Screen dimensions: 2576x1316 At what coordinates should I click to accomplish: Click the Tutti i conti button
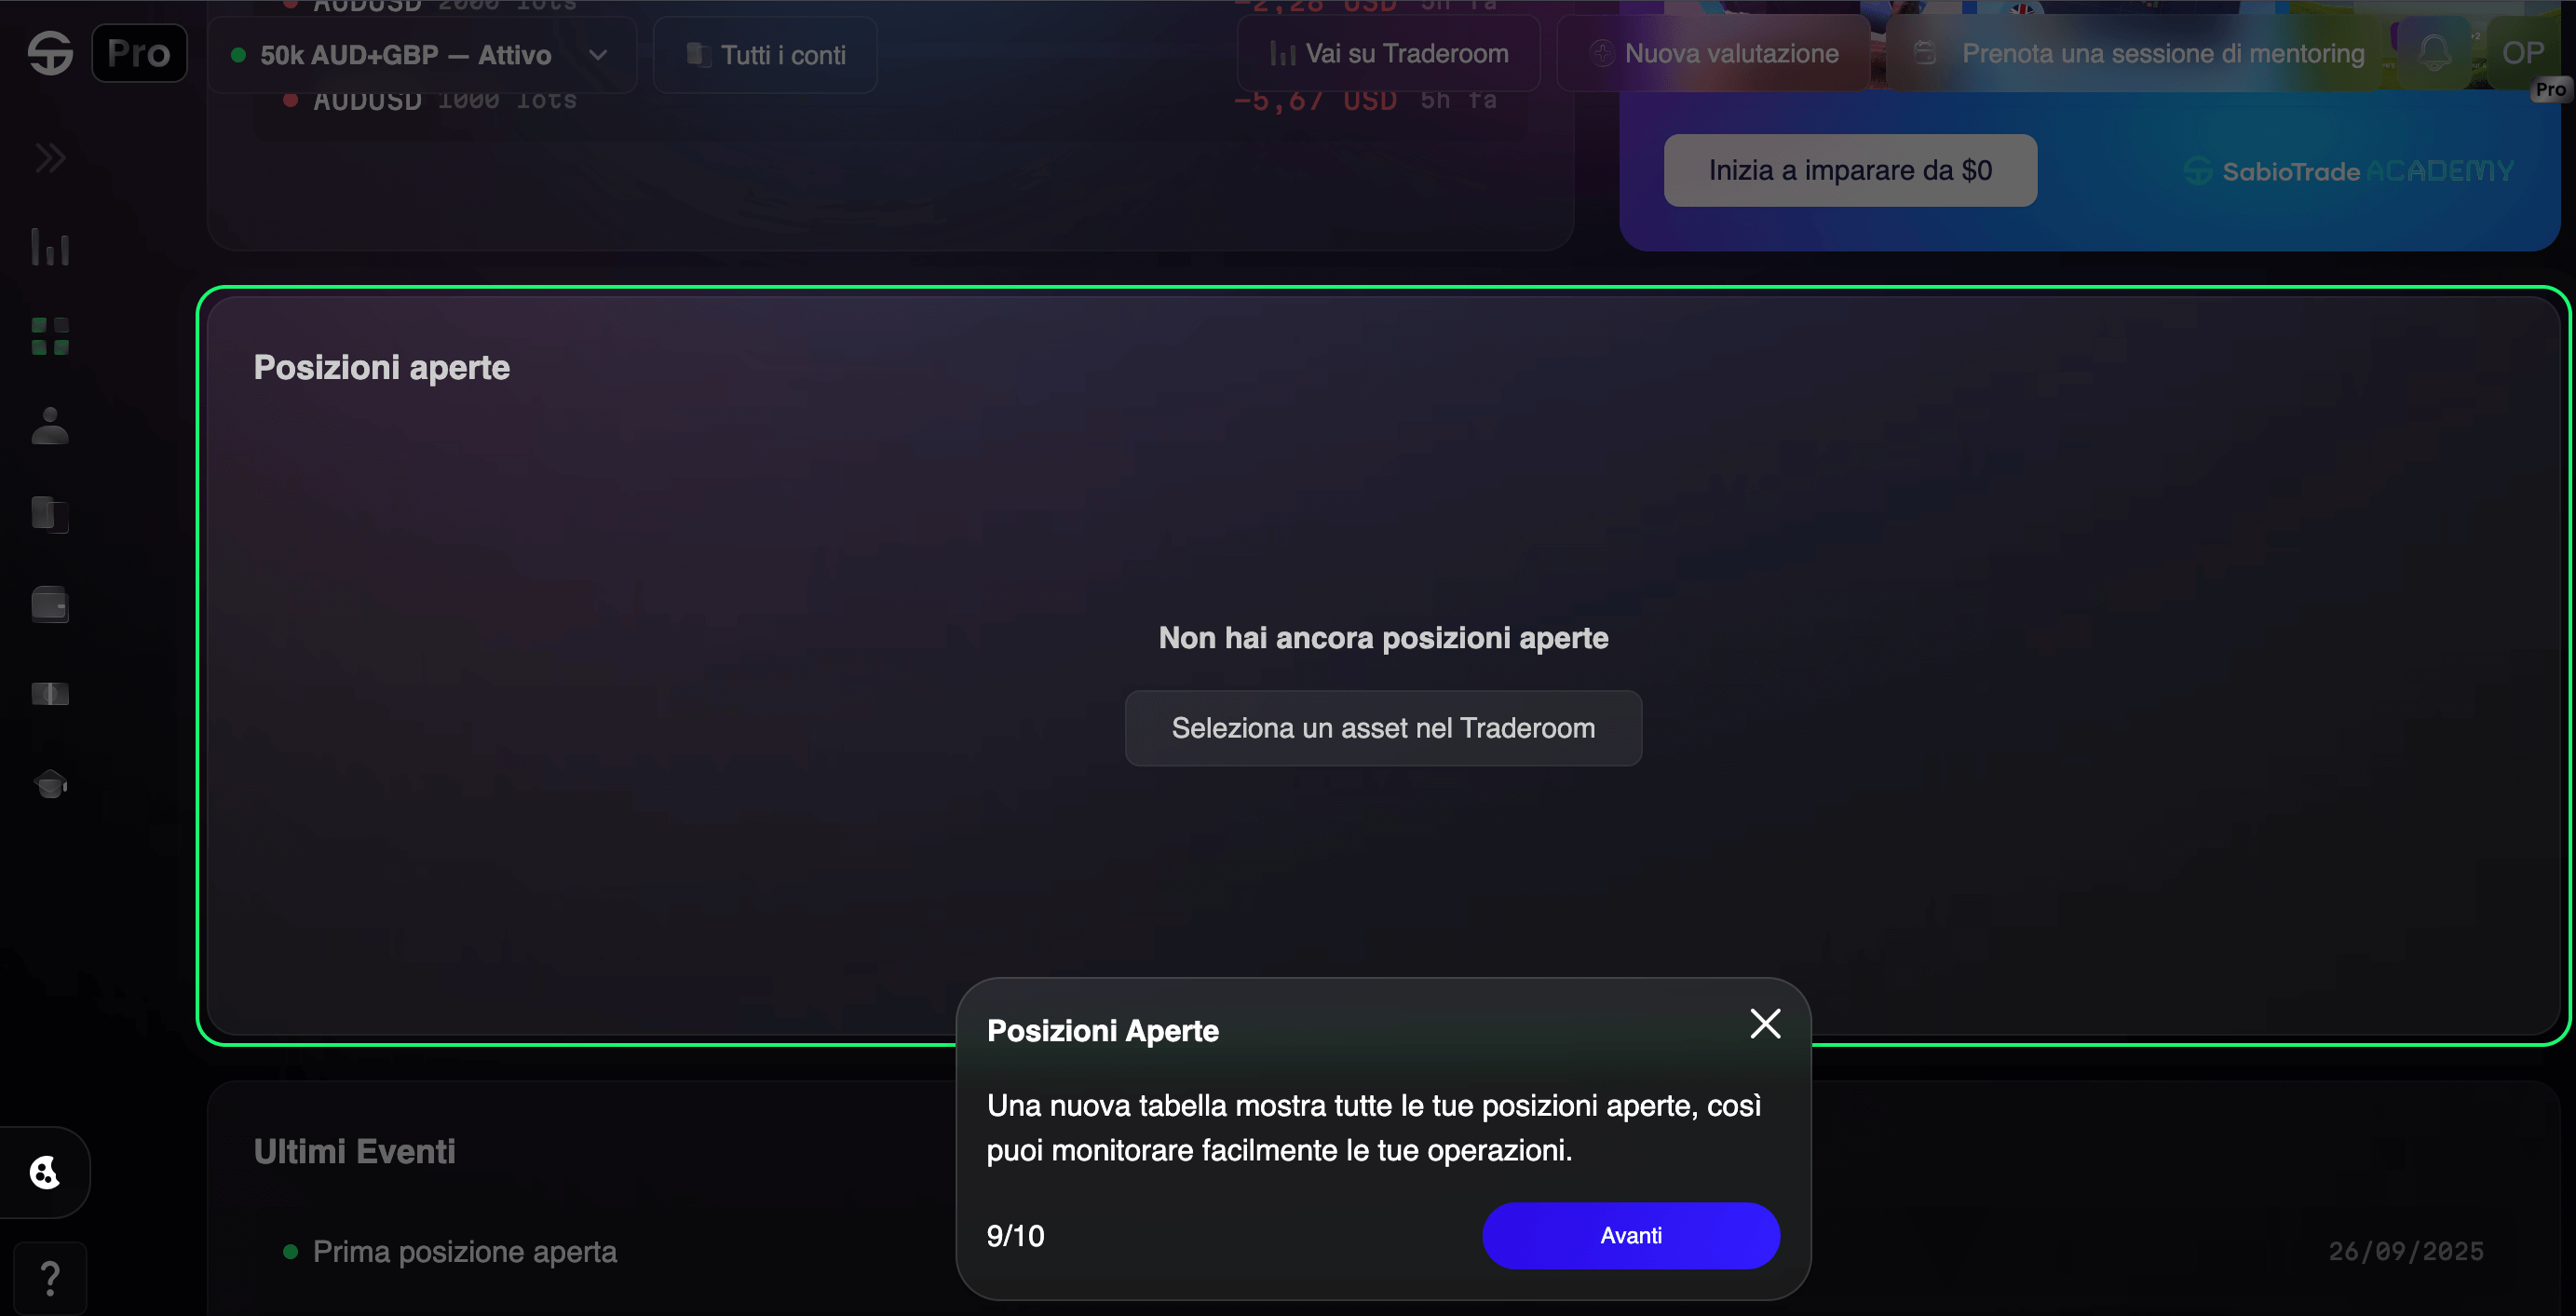tap(765, 55)
